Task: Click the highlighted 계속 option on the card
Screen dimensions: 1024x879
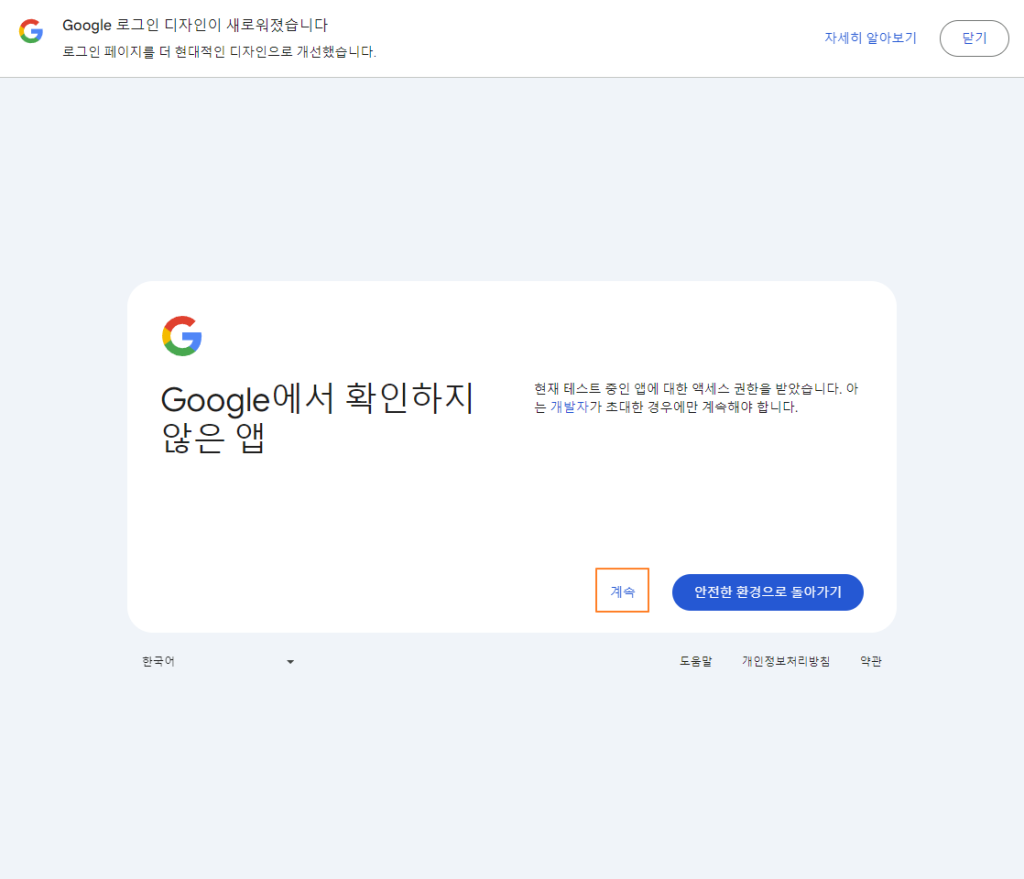Action: (622, 591)
